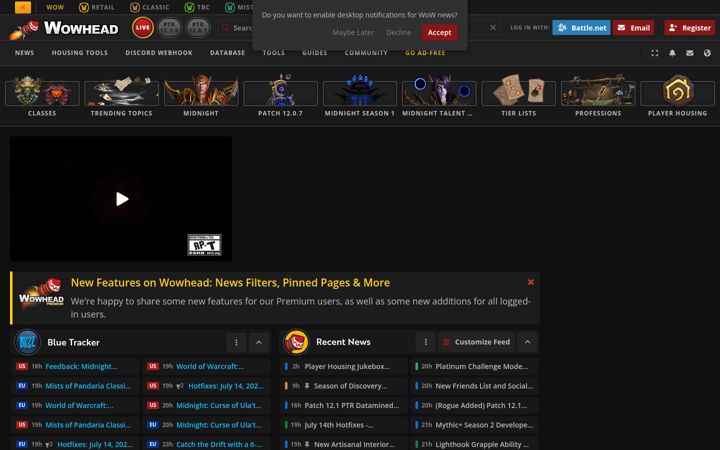The height and width of the screenshot is (450, 720).
Task: Open 'Mythic+ Season 2 Develope...' news item
Action: pos(484,425)
